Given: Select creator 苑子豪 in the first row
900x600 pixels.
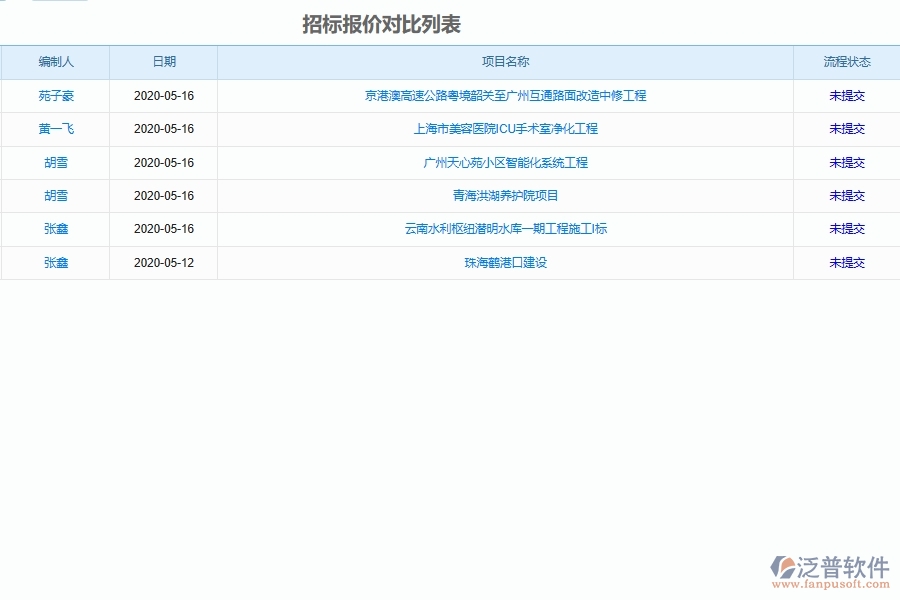Looking at the screenshot, I should click(x=56, y=96).
